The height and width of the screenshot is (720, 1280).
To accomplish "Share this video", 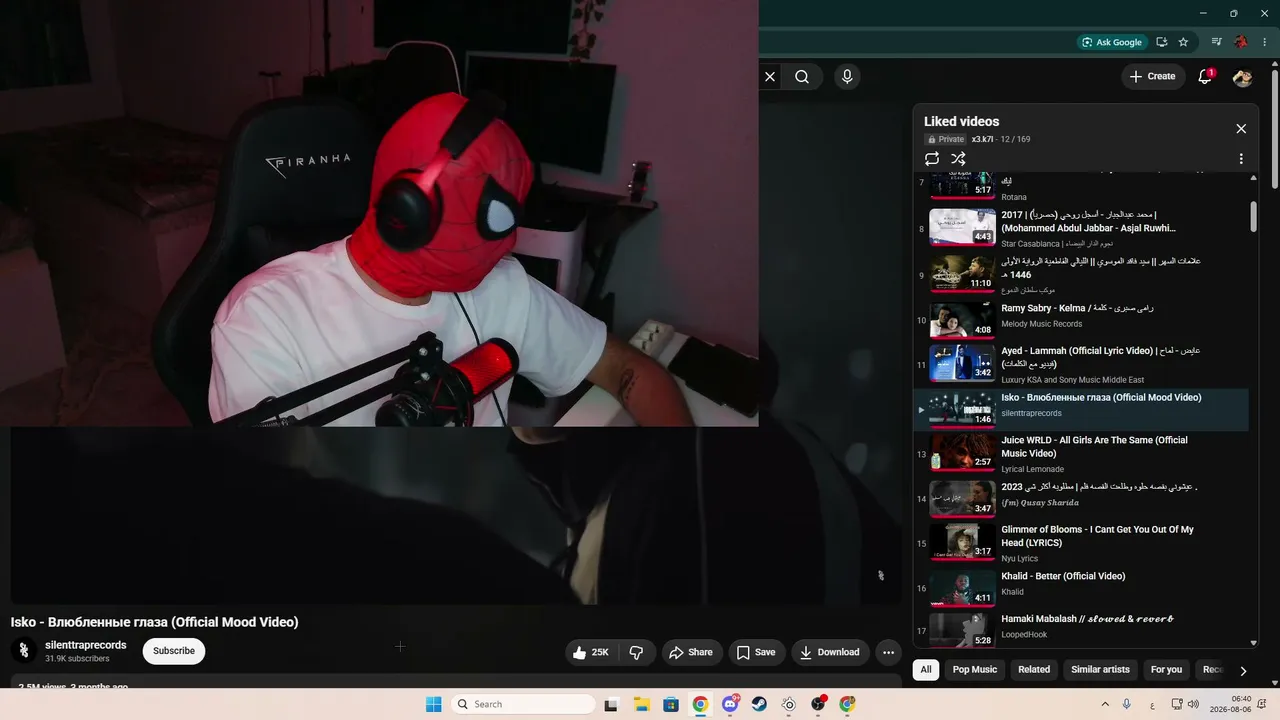I will (691, 652).
